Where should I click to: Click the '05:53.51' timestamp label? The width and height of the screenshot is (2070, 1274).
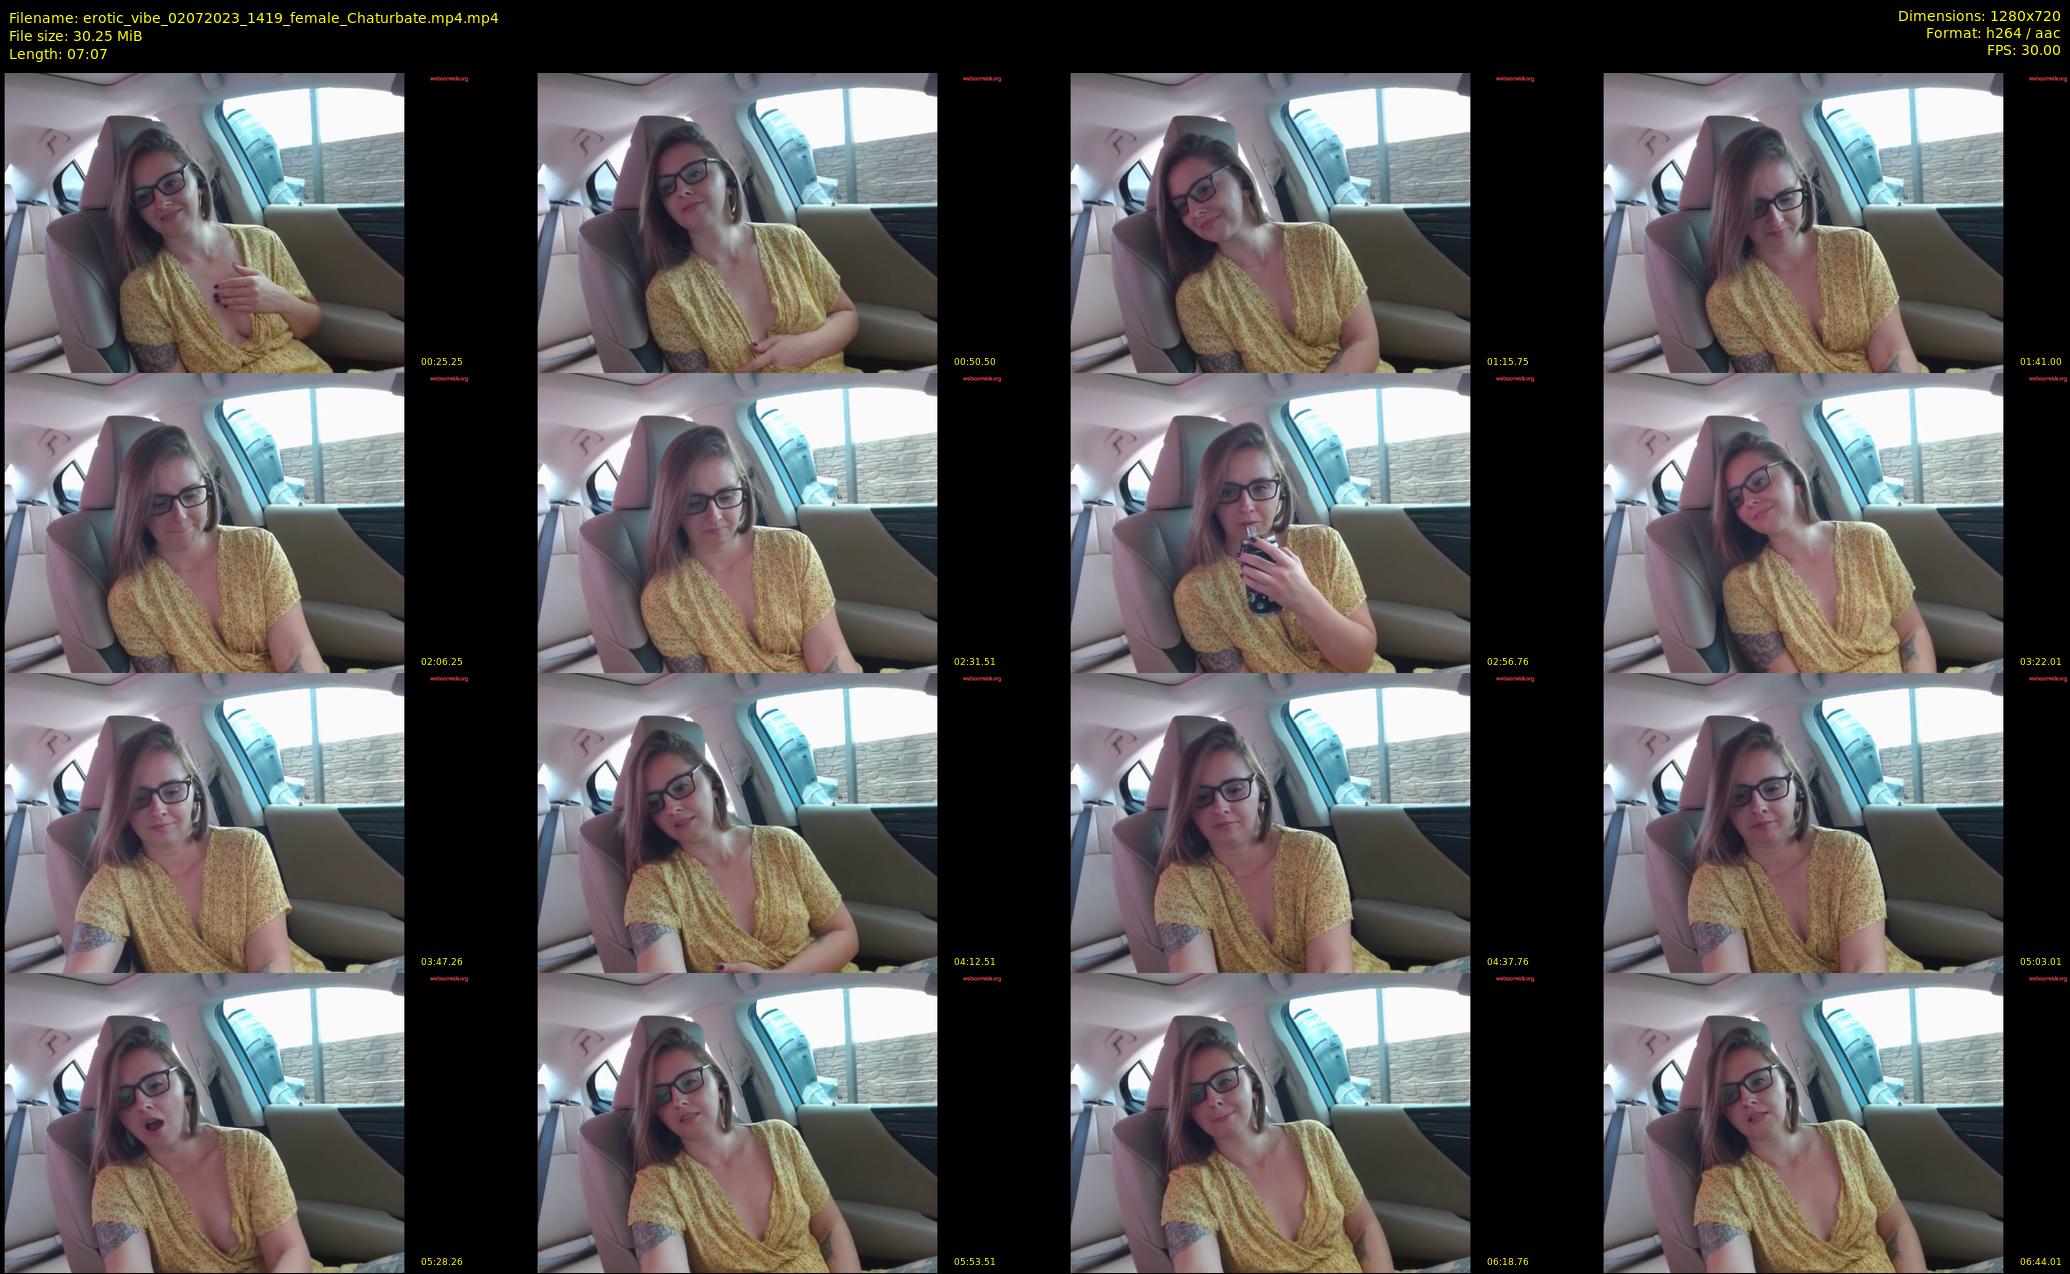975,1262
